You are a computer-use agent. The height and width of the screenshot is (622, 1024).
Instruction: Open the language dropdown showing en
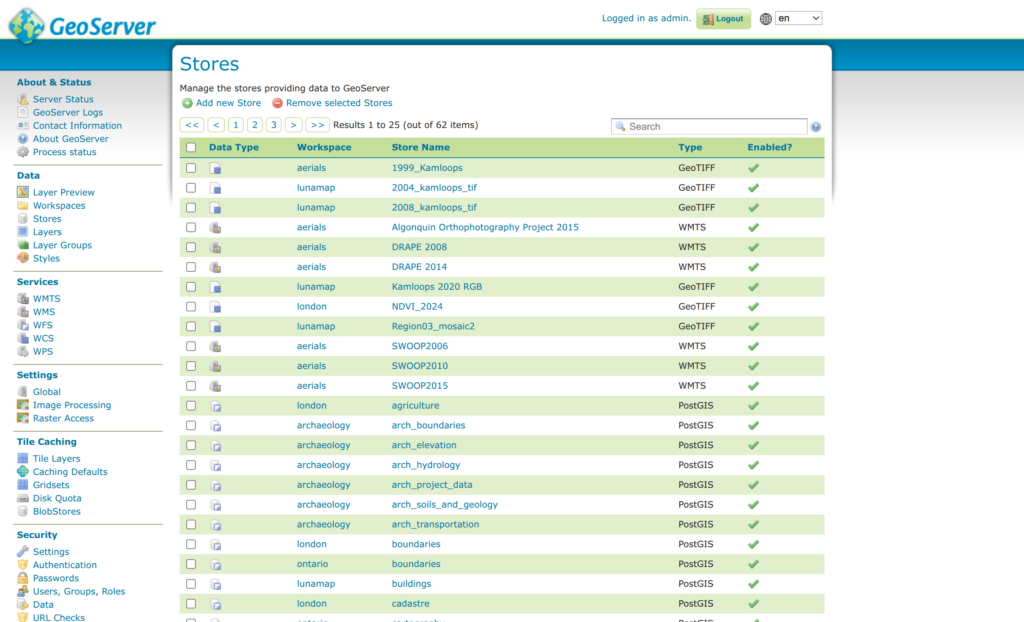click(798, 18)
